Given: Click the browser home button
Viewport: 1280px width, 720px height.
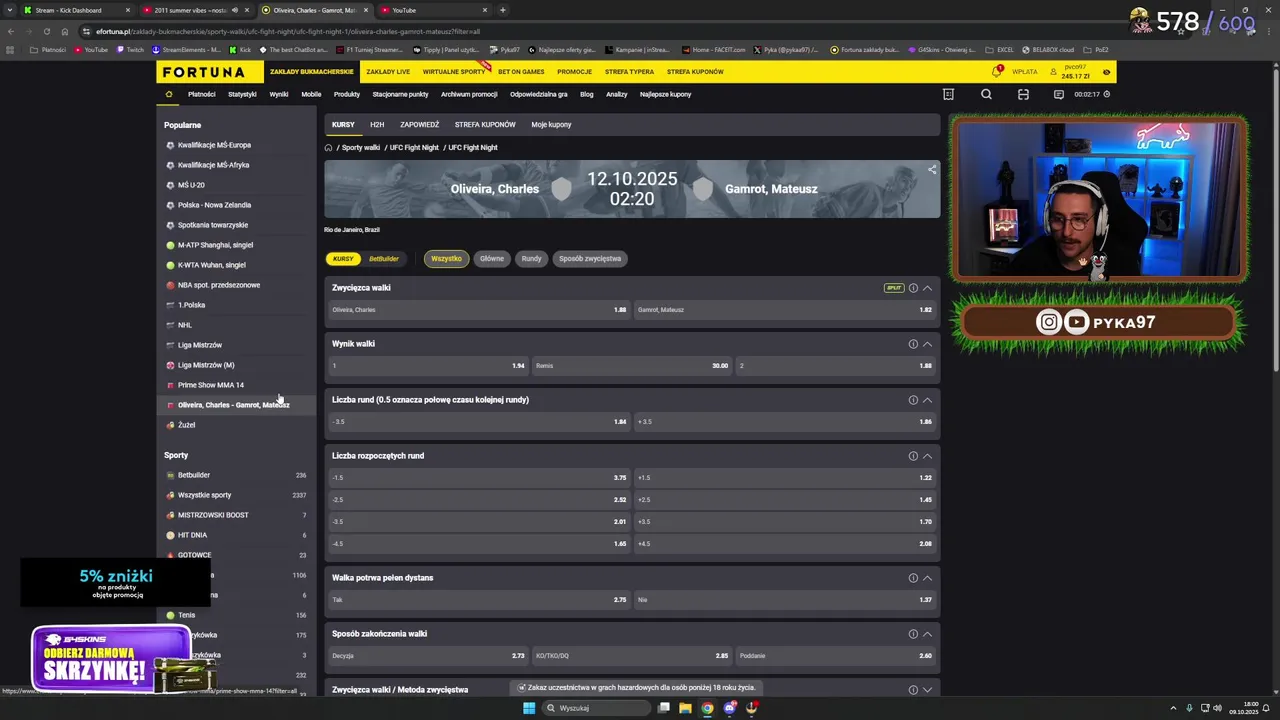Looking at the screenshot, I should click(65, 31).
